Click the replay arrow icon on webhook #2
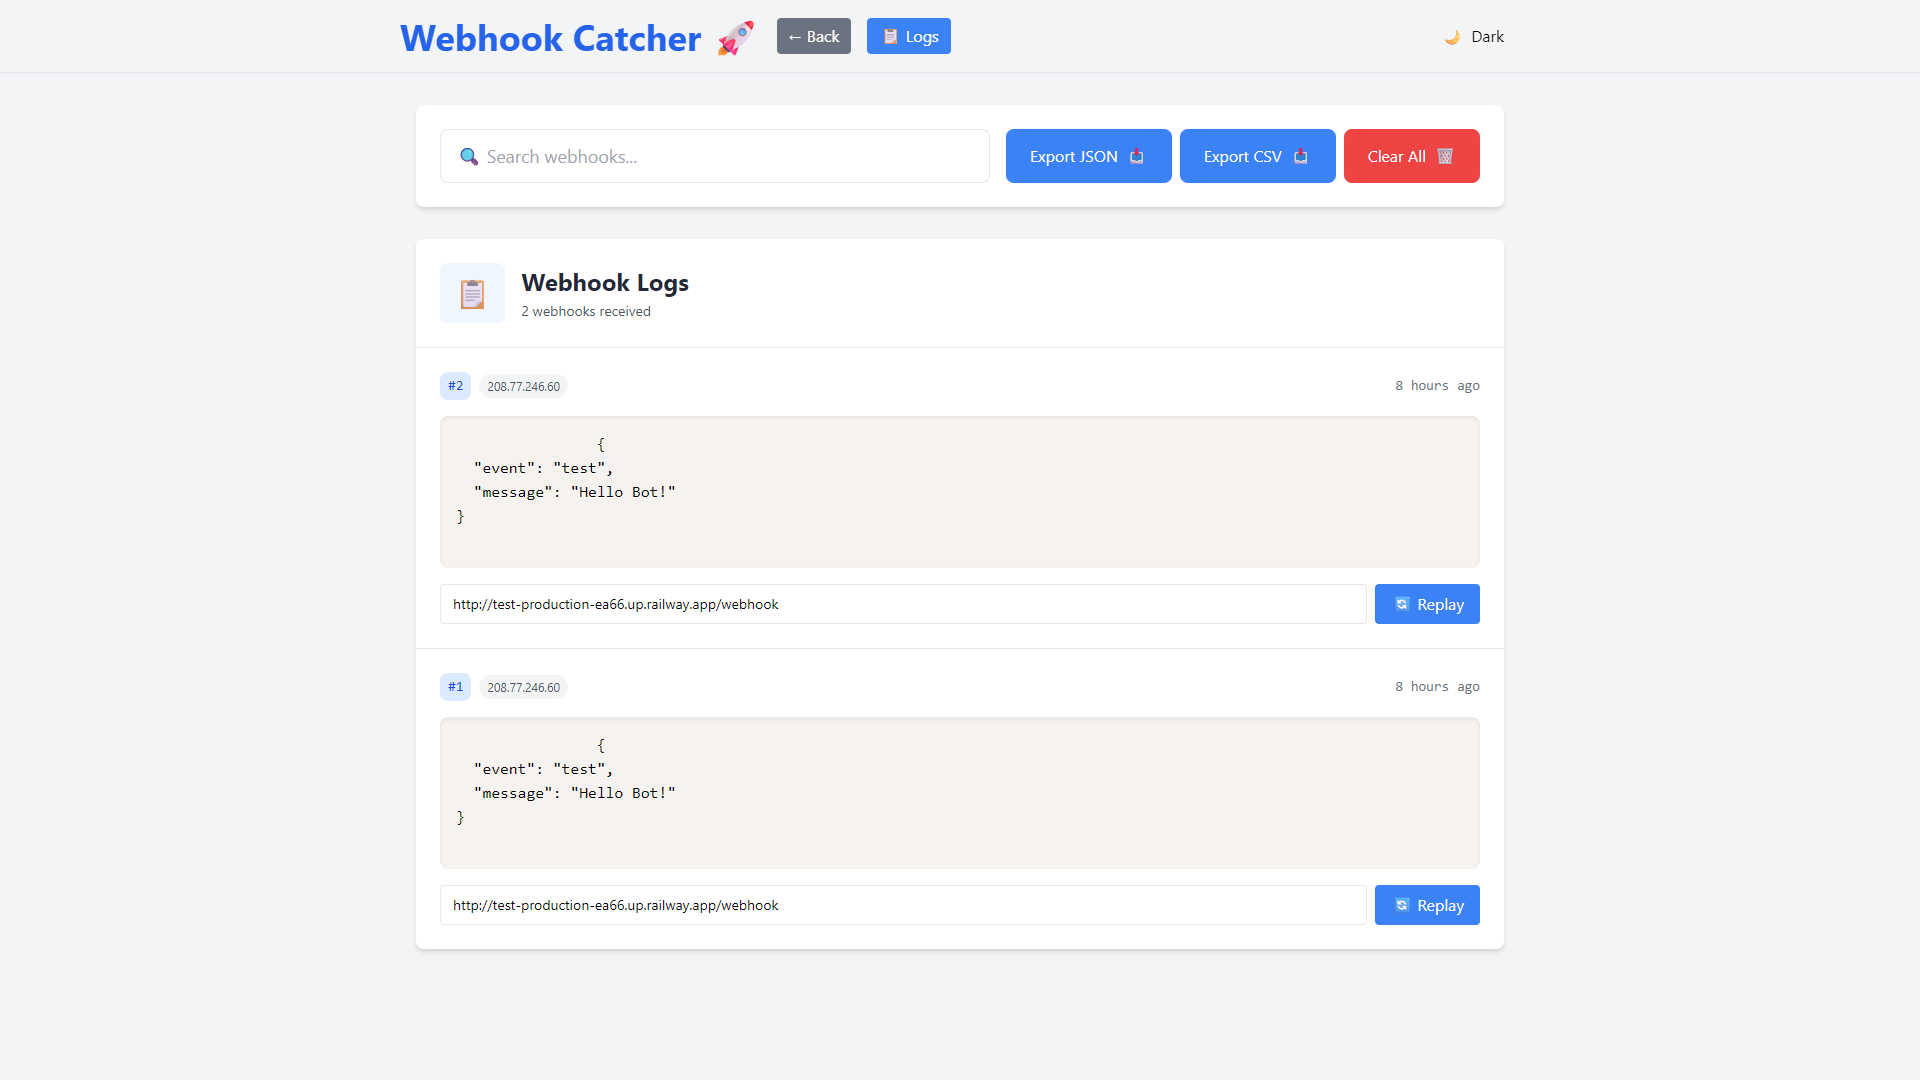The image size is (1920, 1080). 1402,604
